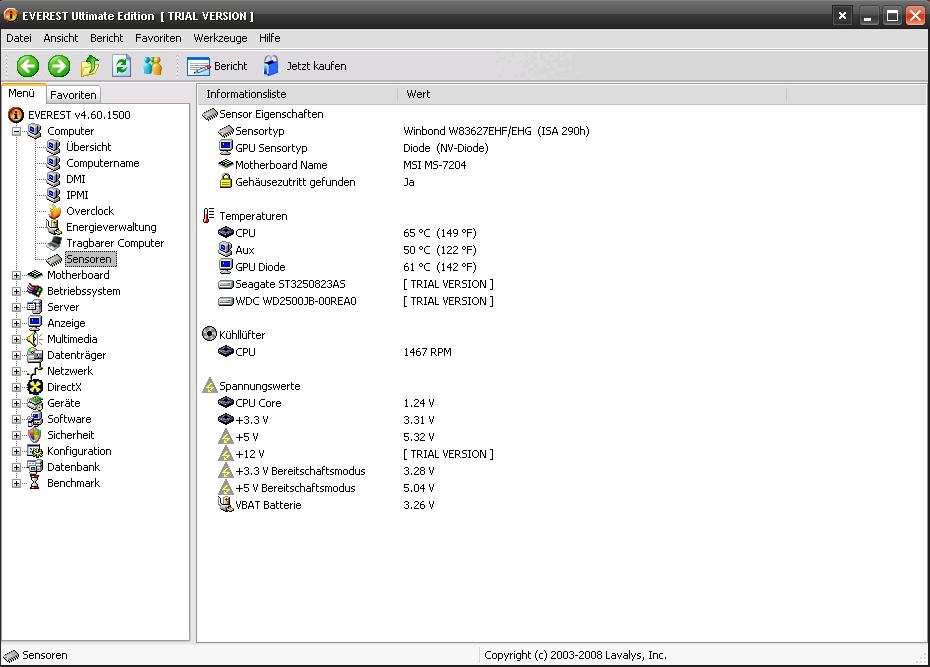Select the Tragbarer Computer tree item
The width and height of the screenshot is (930, 667).
(x=114, y=243)
